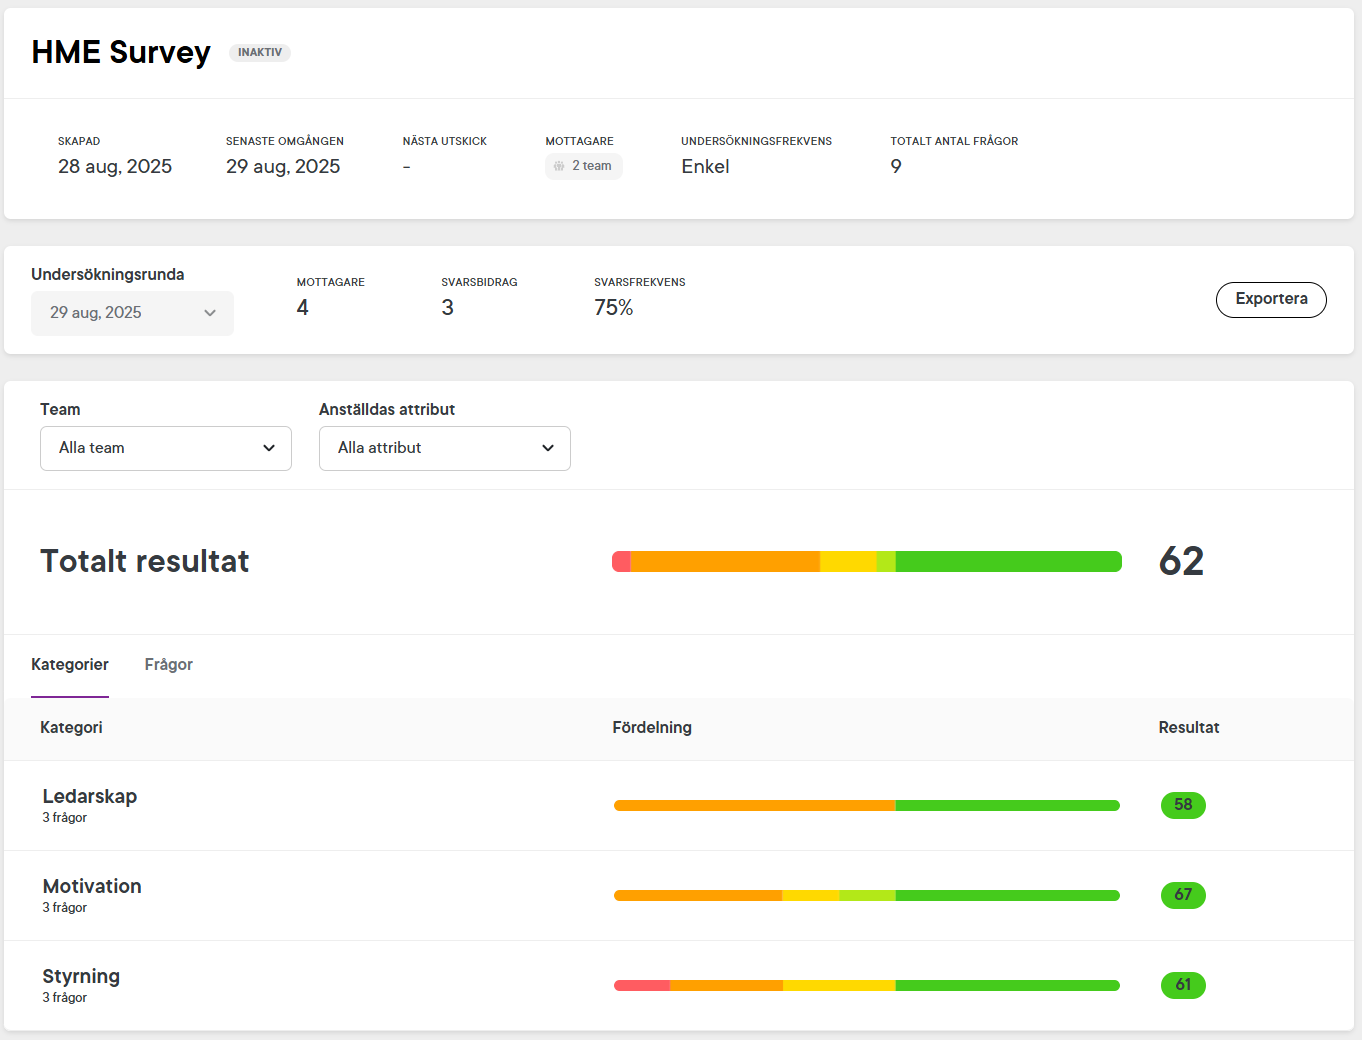
Task: Click the Exportera button
Action: pos(1270,299)
